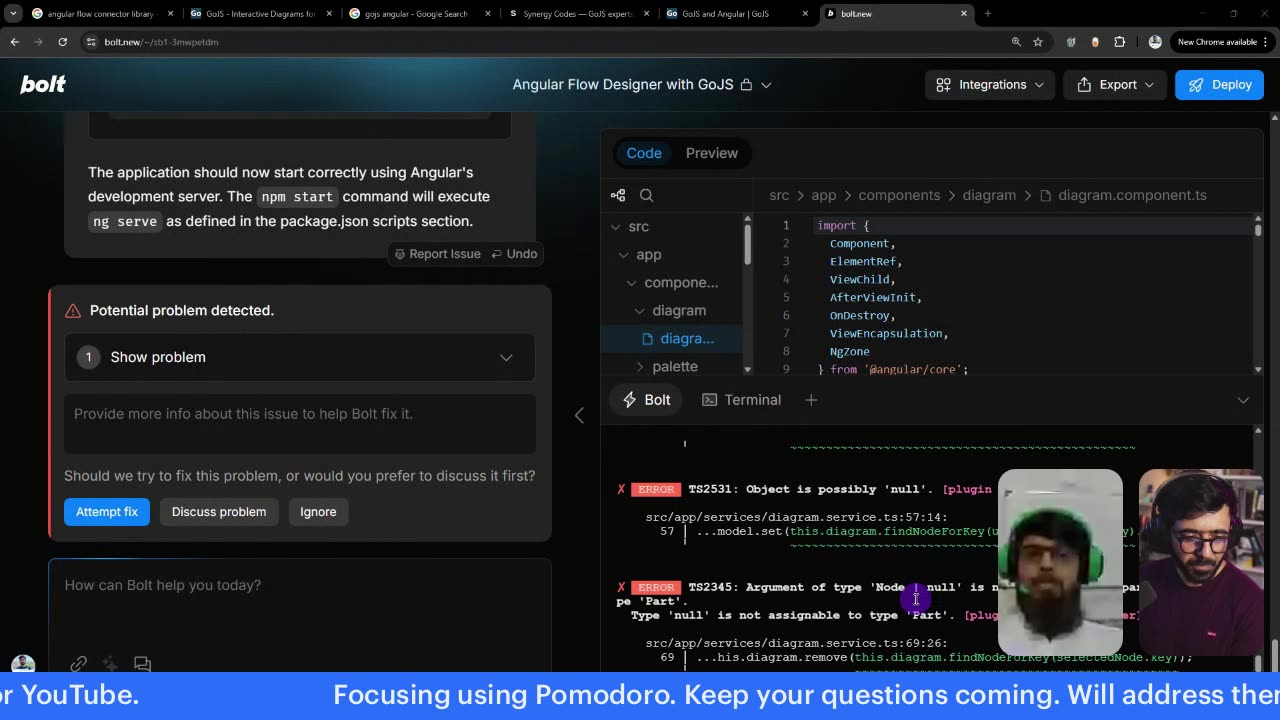Add a new terminal with the plus icon

(811, 400)
